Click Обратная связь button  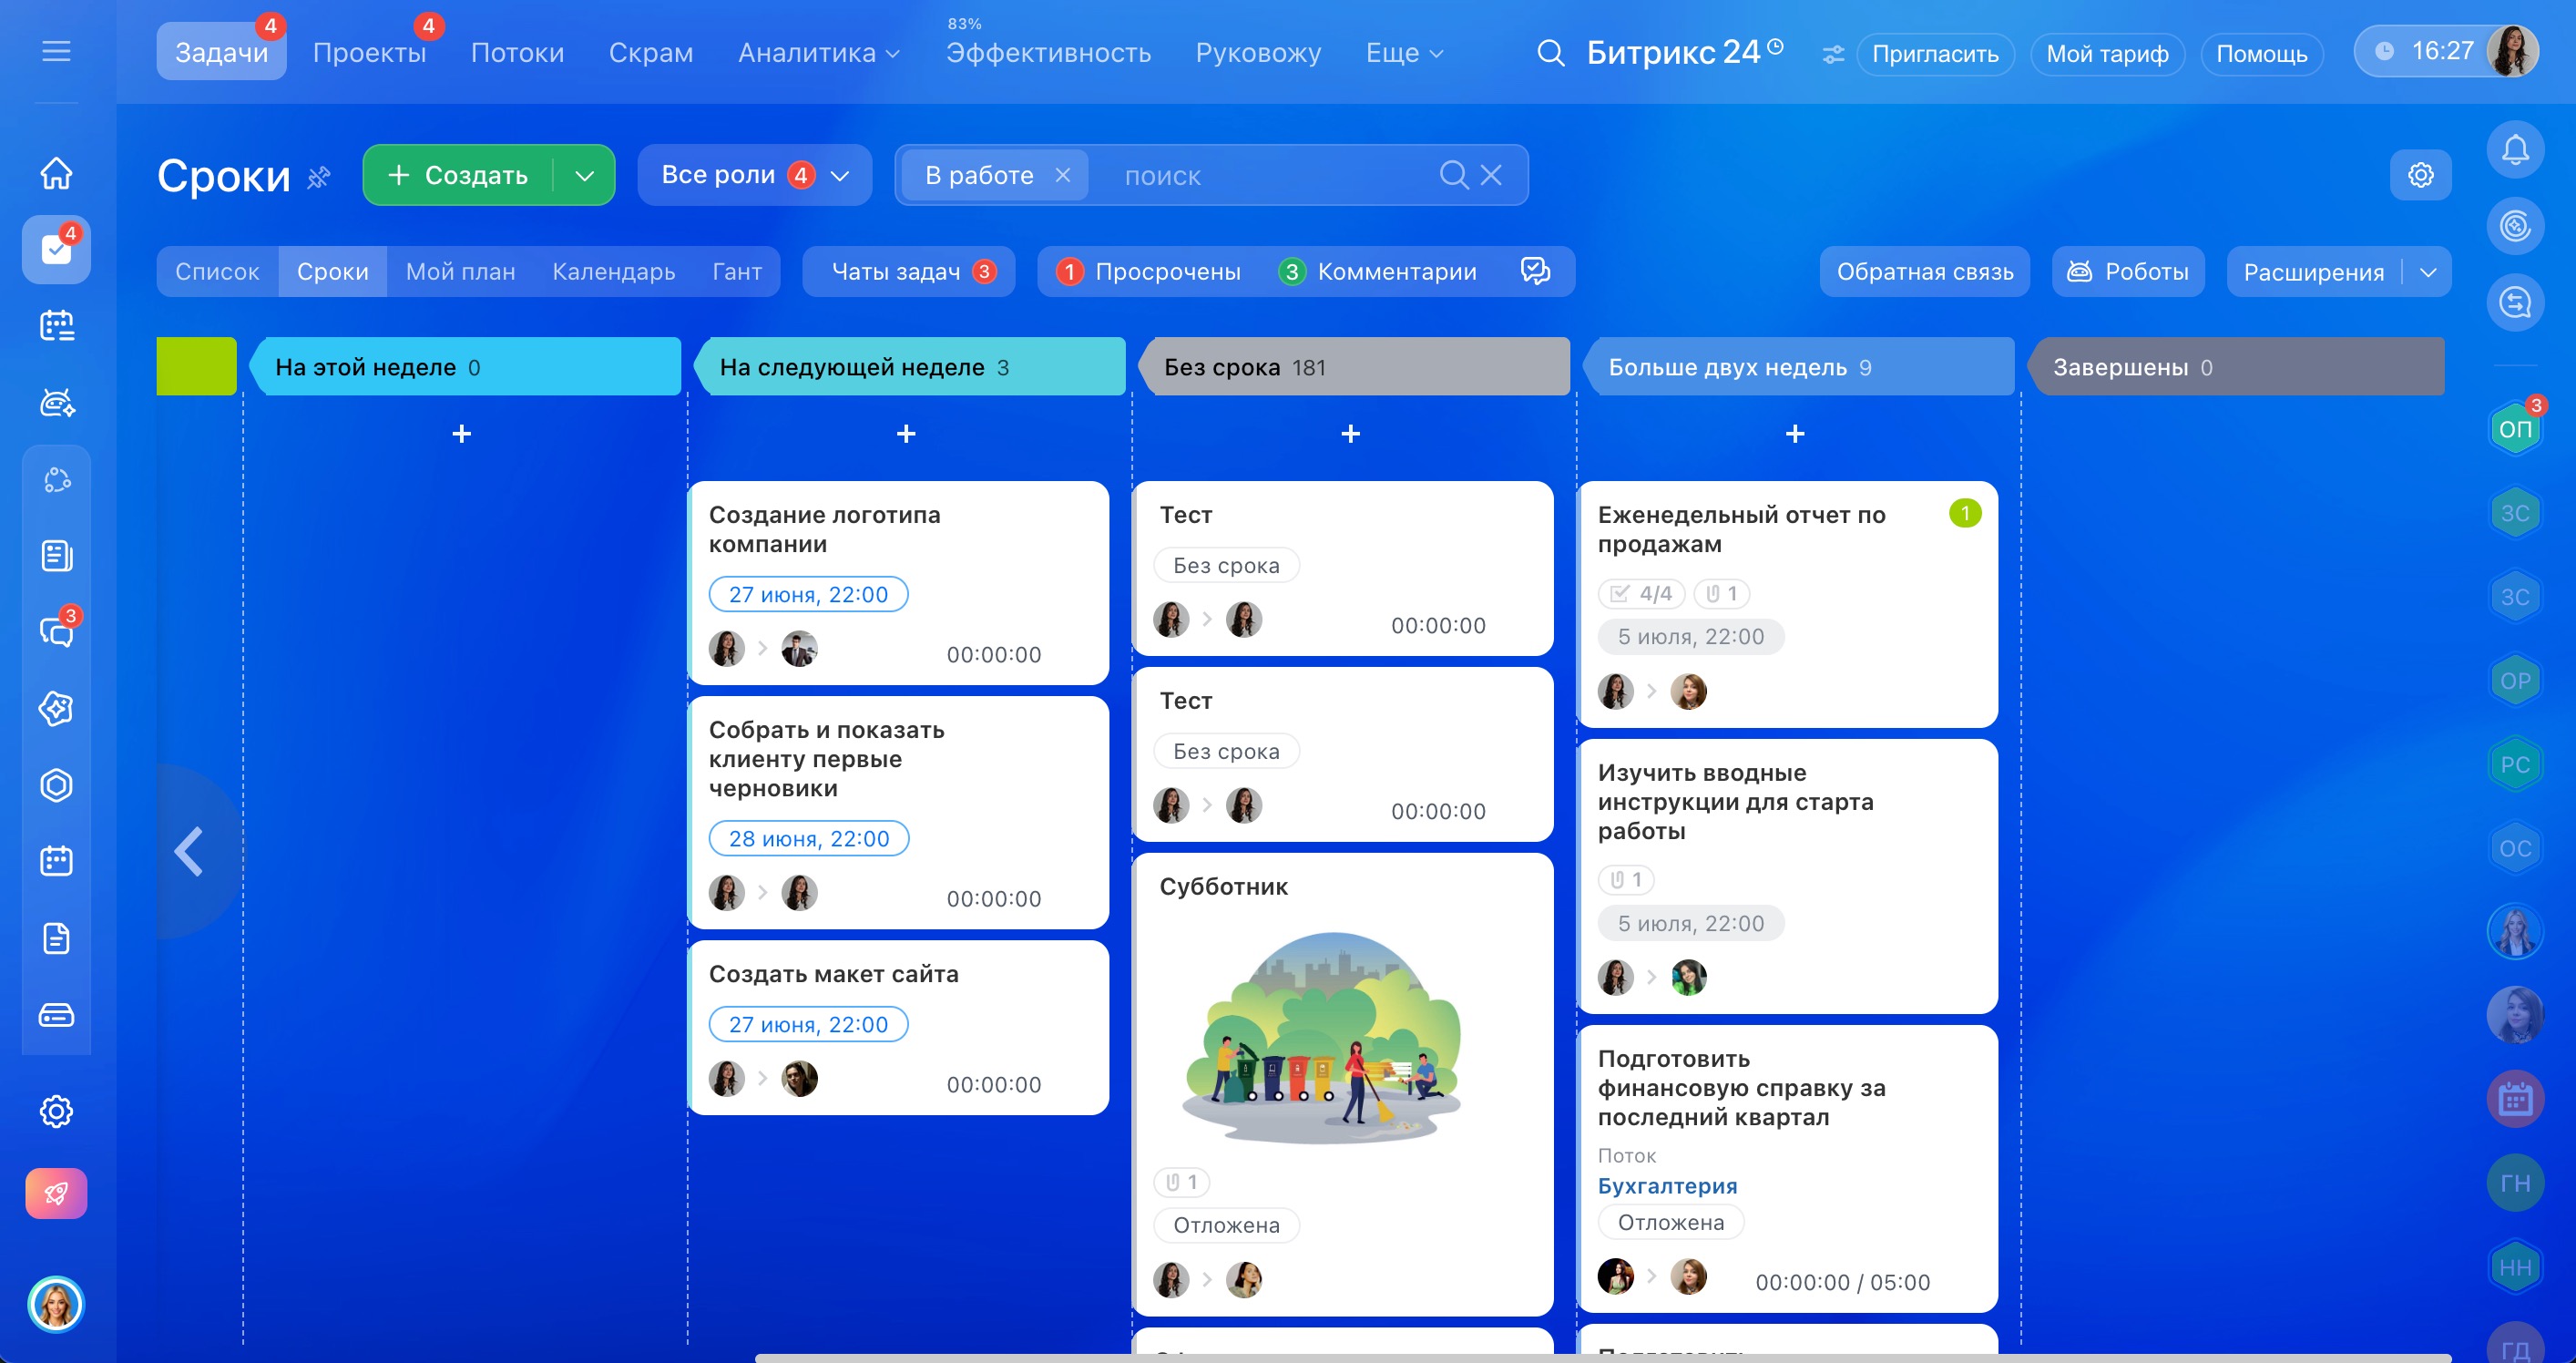click(x=1925, y=271)
